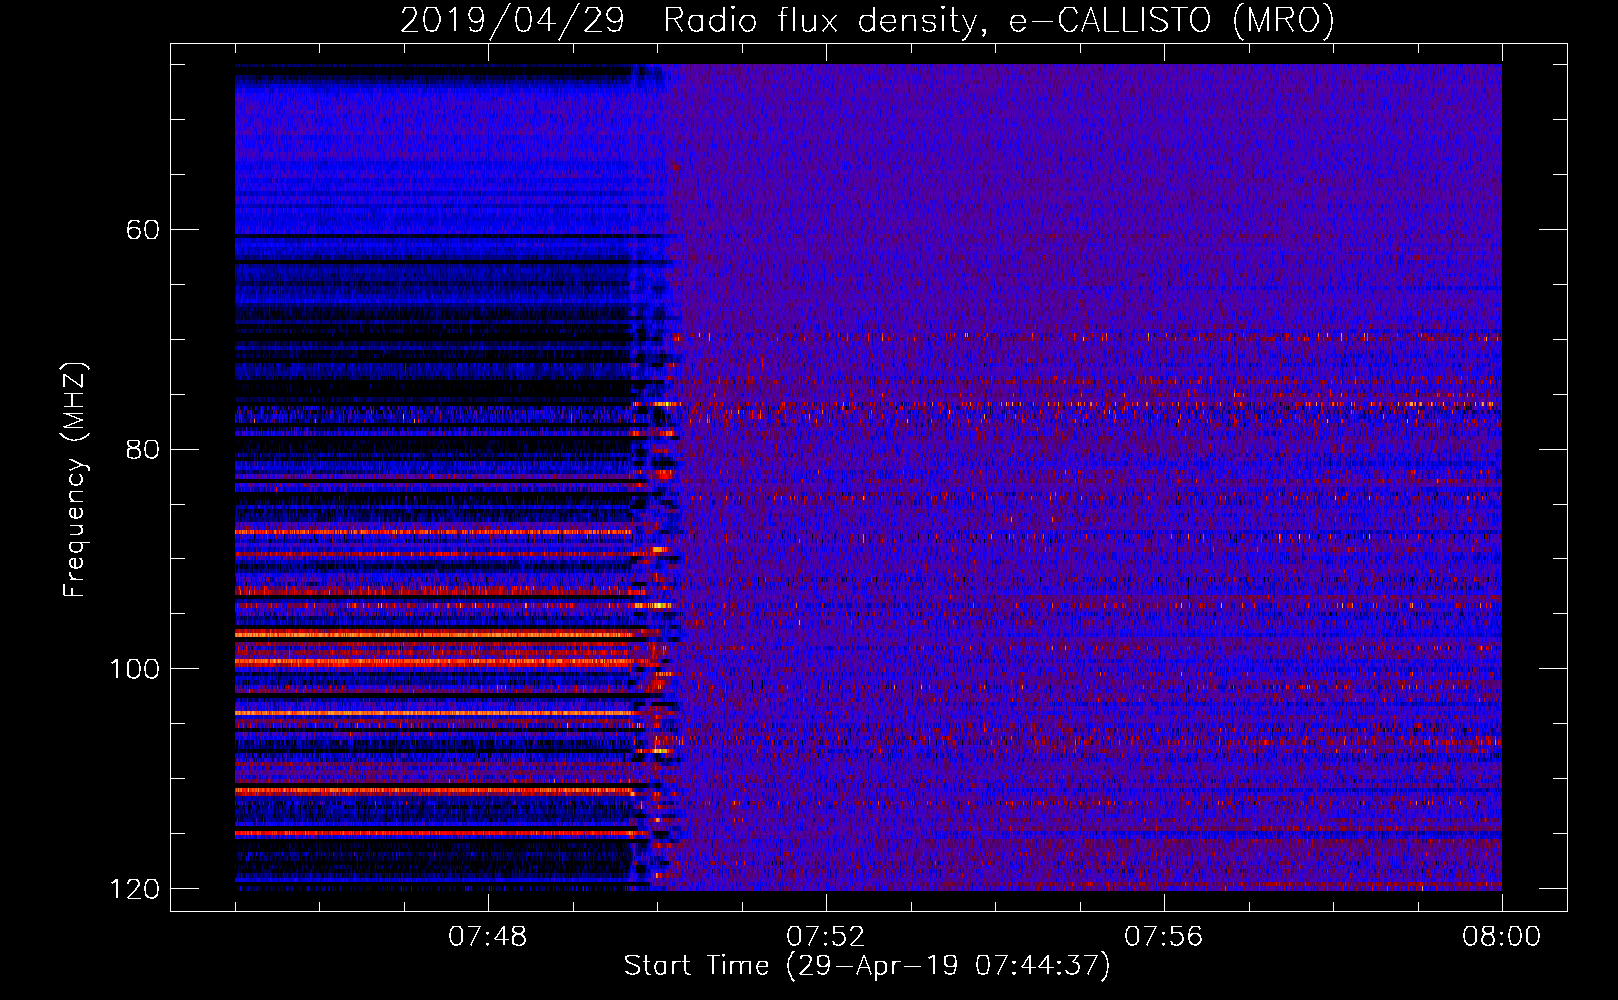Image resolution: width=1618 pixels, height=1000 pixels.
Task: Click the 07:52 time tick label
Action: 825,937
